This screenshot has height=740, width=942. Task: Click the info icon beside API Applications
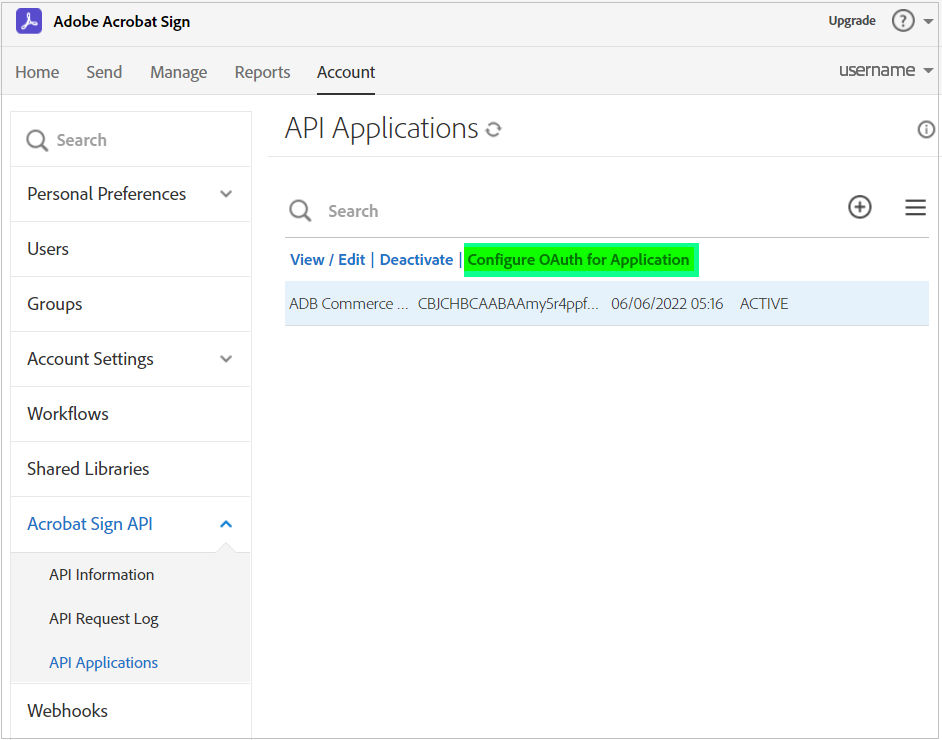pyautogui.click(x=926, y=129)
